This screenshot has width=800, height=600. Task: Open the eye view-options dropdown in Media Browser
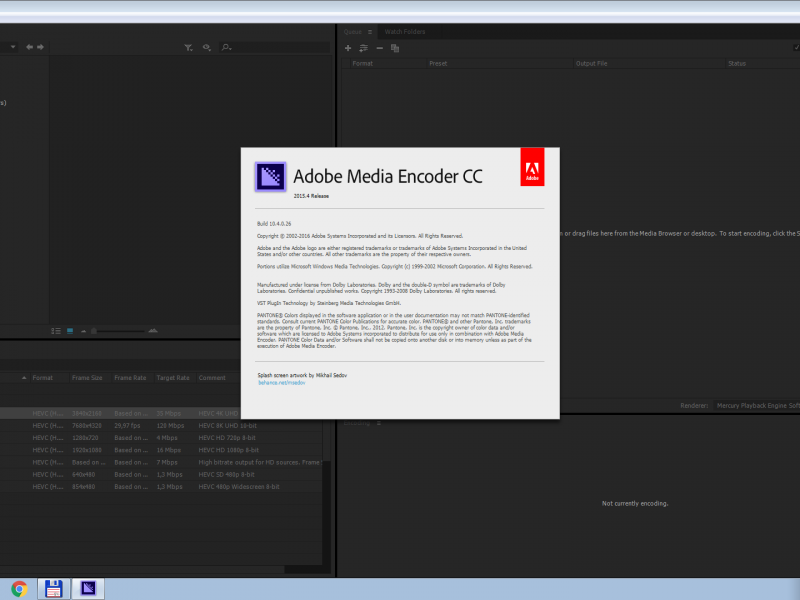click(x=207, y=47)
